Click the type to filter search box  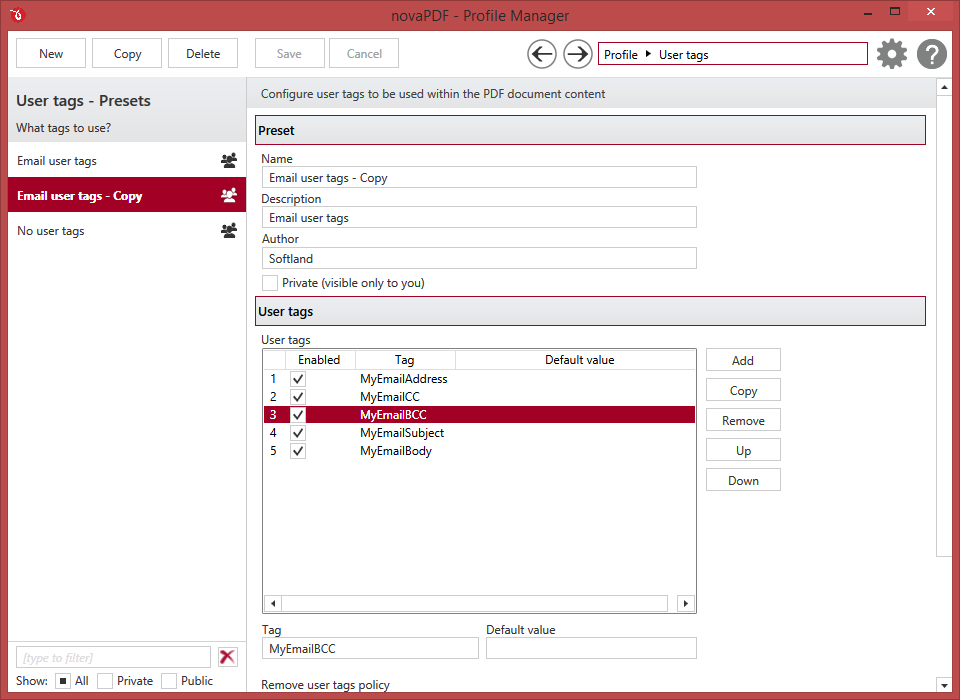pyautogui.click(x=113, y=657)
